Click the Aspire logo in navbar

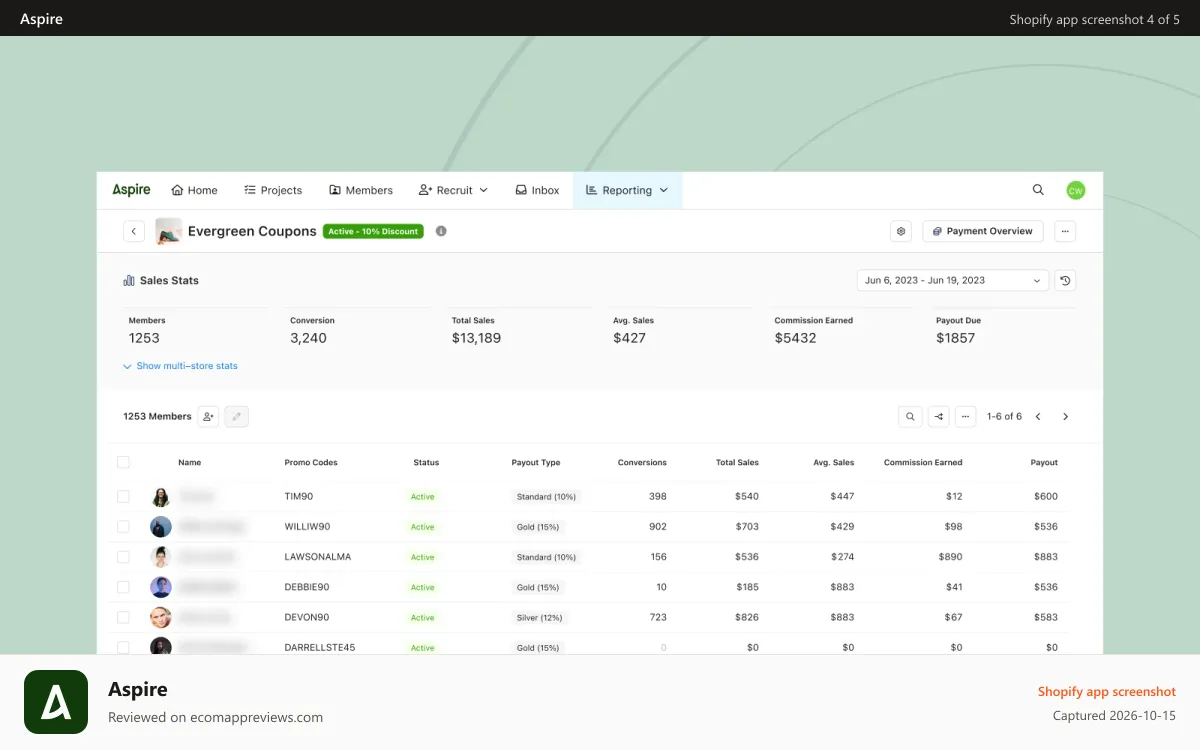[x=131, y=190]
